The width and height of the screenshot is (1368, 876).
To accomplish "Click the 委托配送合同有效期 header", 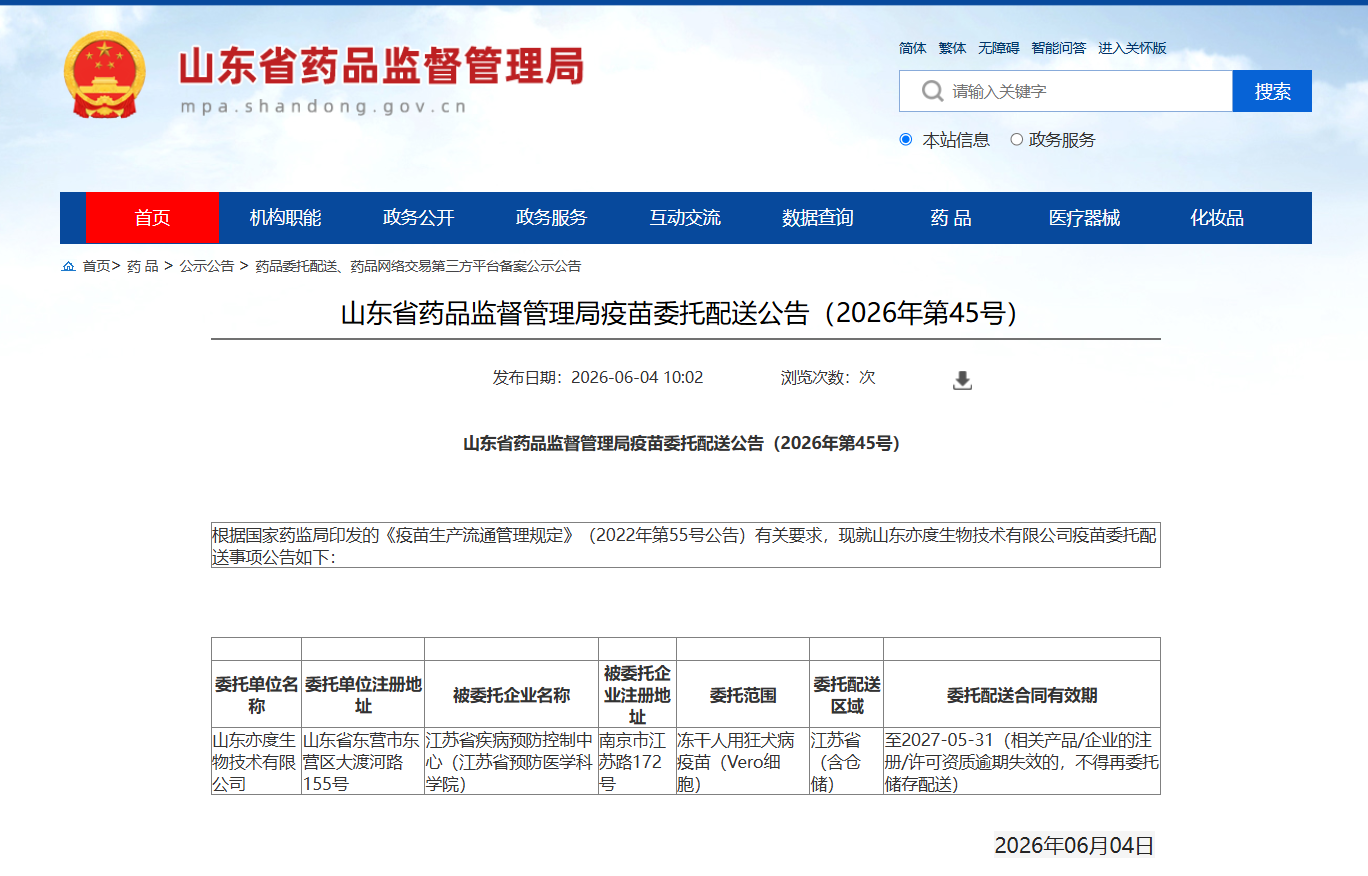I will (x=1022, y=695).
